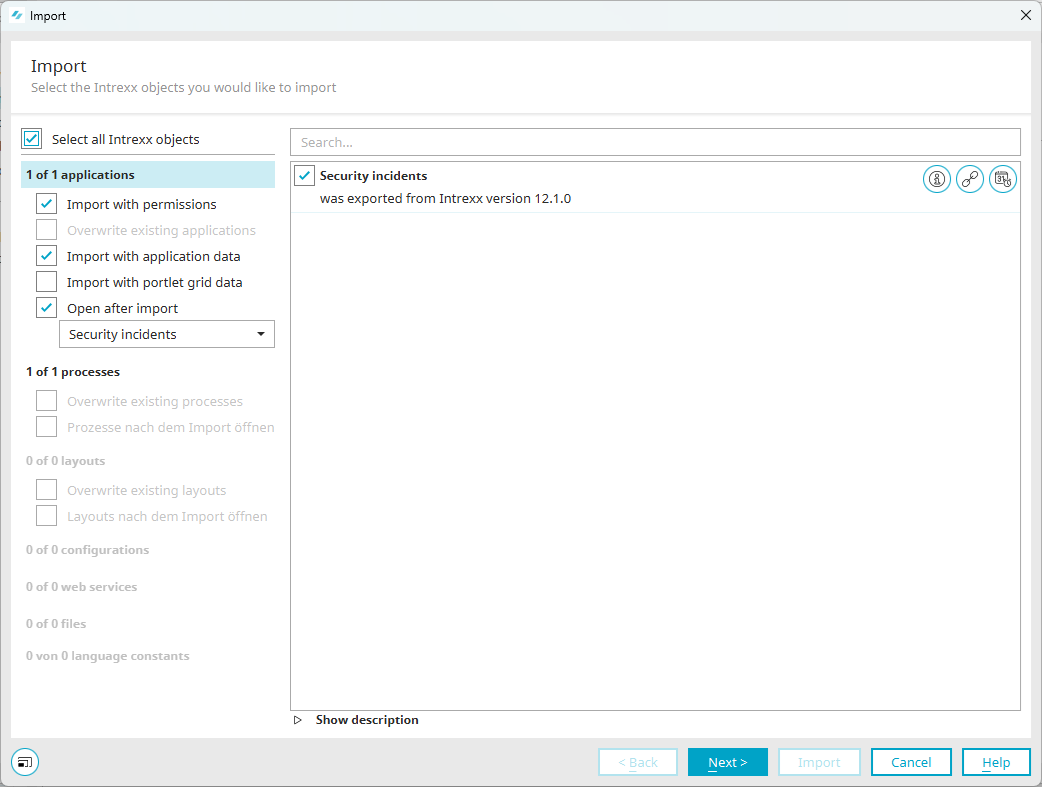Image resolution: width=1042 pixels, height=787 pixels.
Task: Click the Intrexx logo in the title bar
Action: coord(17,15)
